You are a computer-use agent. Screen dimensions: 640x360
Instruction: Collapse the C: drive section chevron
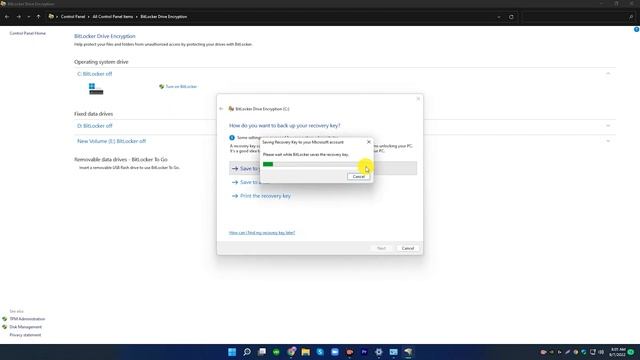[608, 73]
